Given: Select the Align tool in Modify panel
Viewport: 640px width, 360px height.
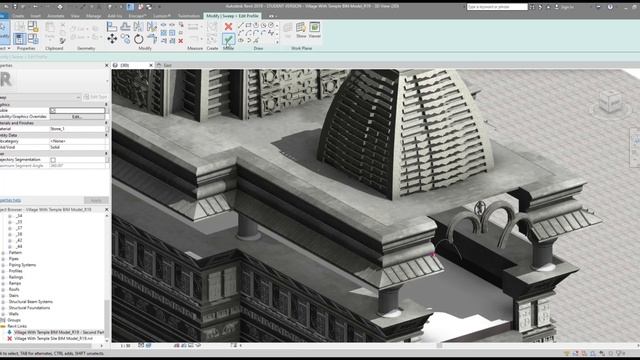Looking at the screenshot, I should 112,27.
